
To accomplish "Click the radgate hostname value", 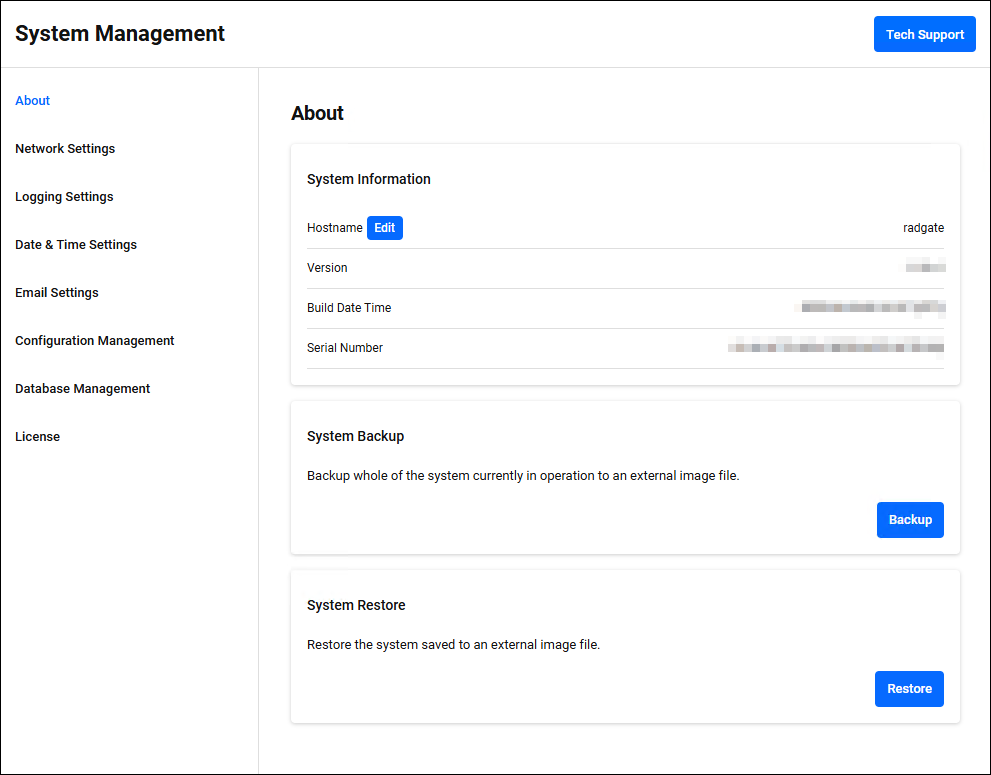I will click(923, 228).
